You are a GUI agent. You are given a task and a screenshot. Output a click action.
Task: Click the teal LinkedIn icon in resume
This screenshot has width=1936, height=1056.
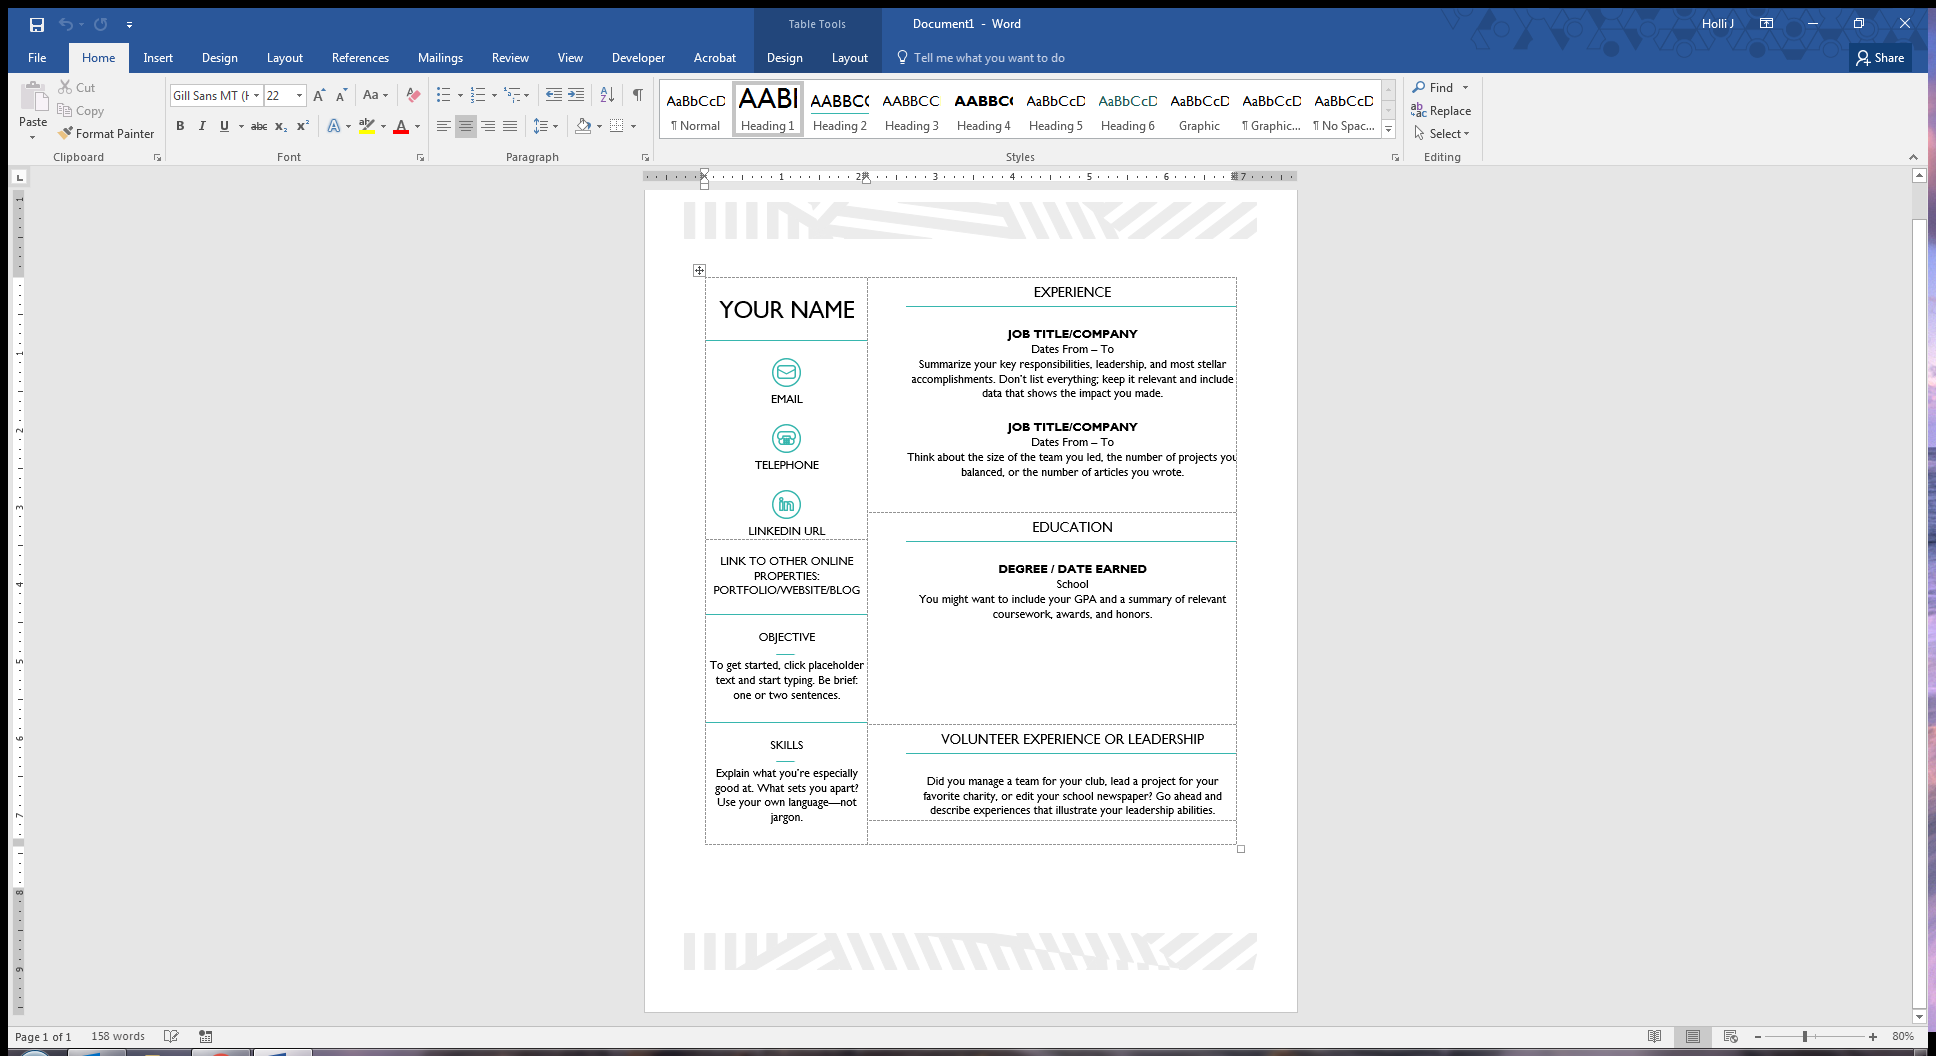786,504
